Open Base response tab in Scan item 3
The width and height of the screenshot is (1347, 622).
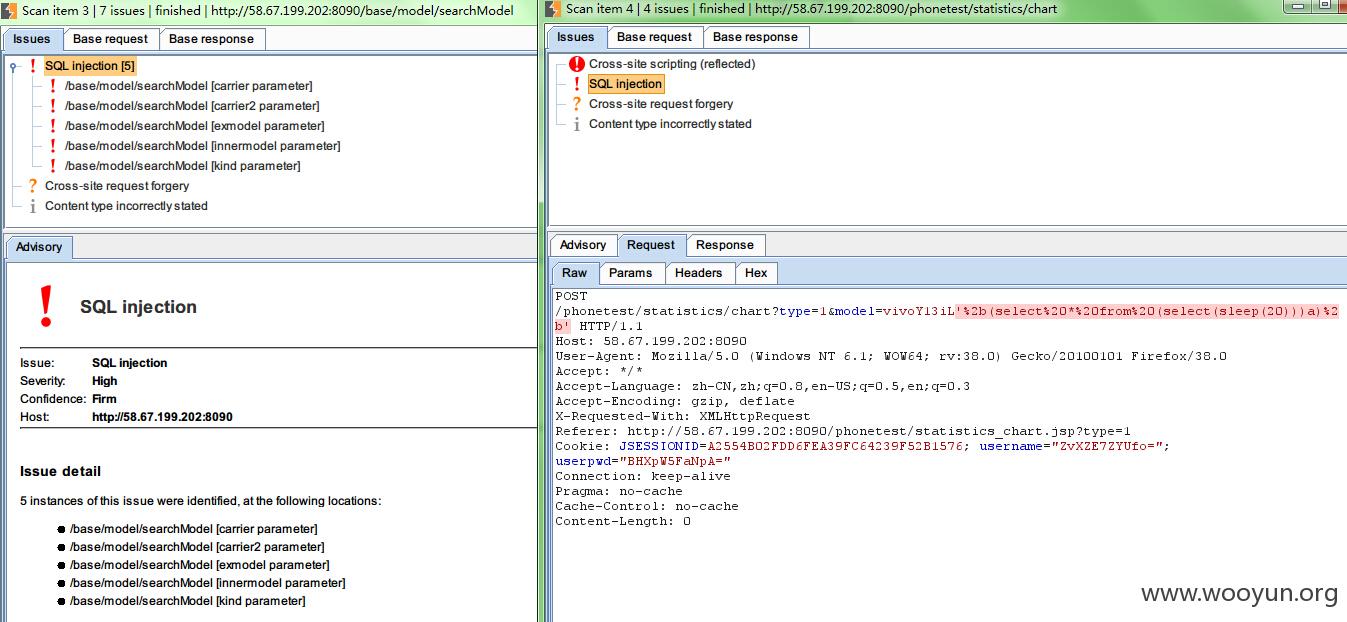click(211, 39)
